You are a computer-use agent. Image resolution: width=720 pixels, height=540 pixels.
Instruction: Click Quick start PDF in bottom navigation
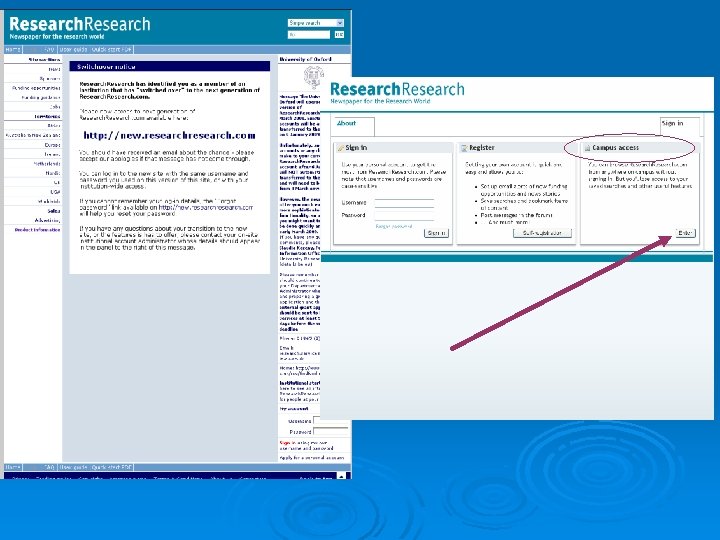click(x=112, y=467)
